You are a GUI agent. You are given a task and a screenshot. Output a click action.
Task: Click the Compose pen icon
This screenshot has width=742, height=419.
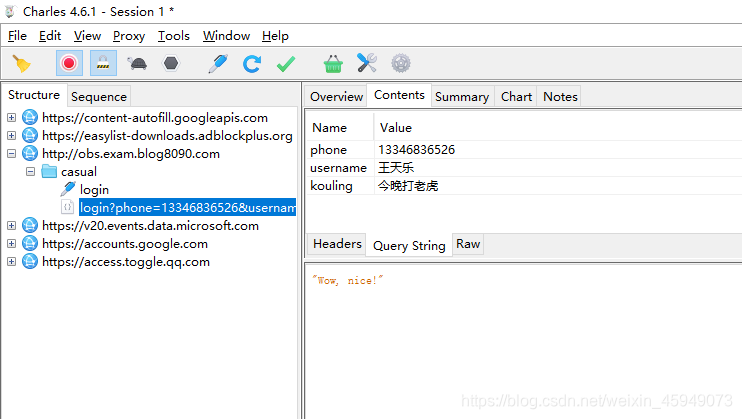218,63
